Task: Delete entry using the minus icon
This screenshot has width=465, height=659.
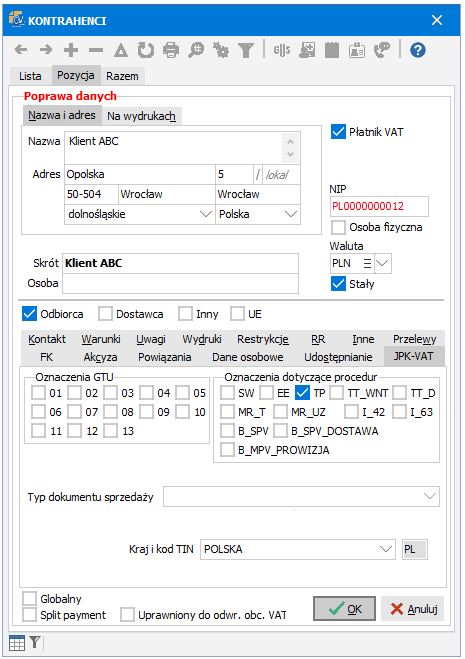Action: [x=96, y=50]
